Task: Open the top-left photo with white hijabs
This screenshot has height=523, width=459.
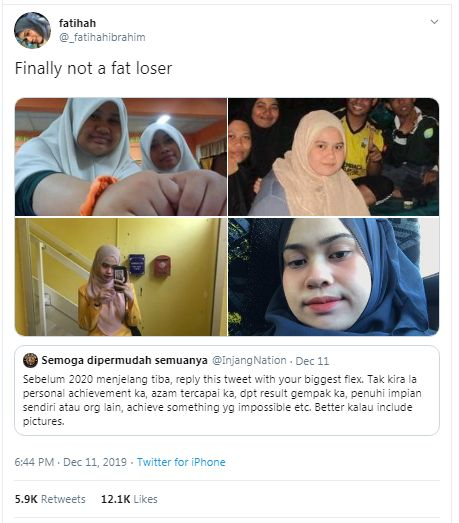Action: pyautogui.click(x=121, y=157)
